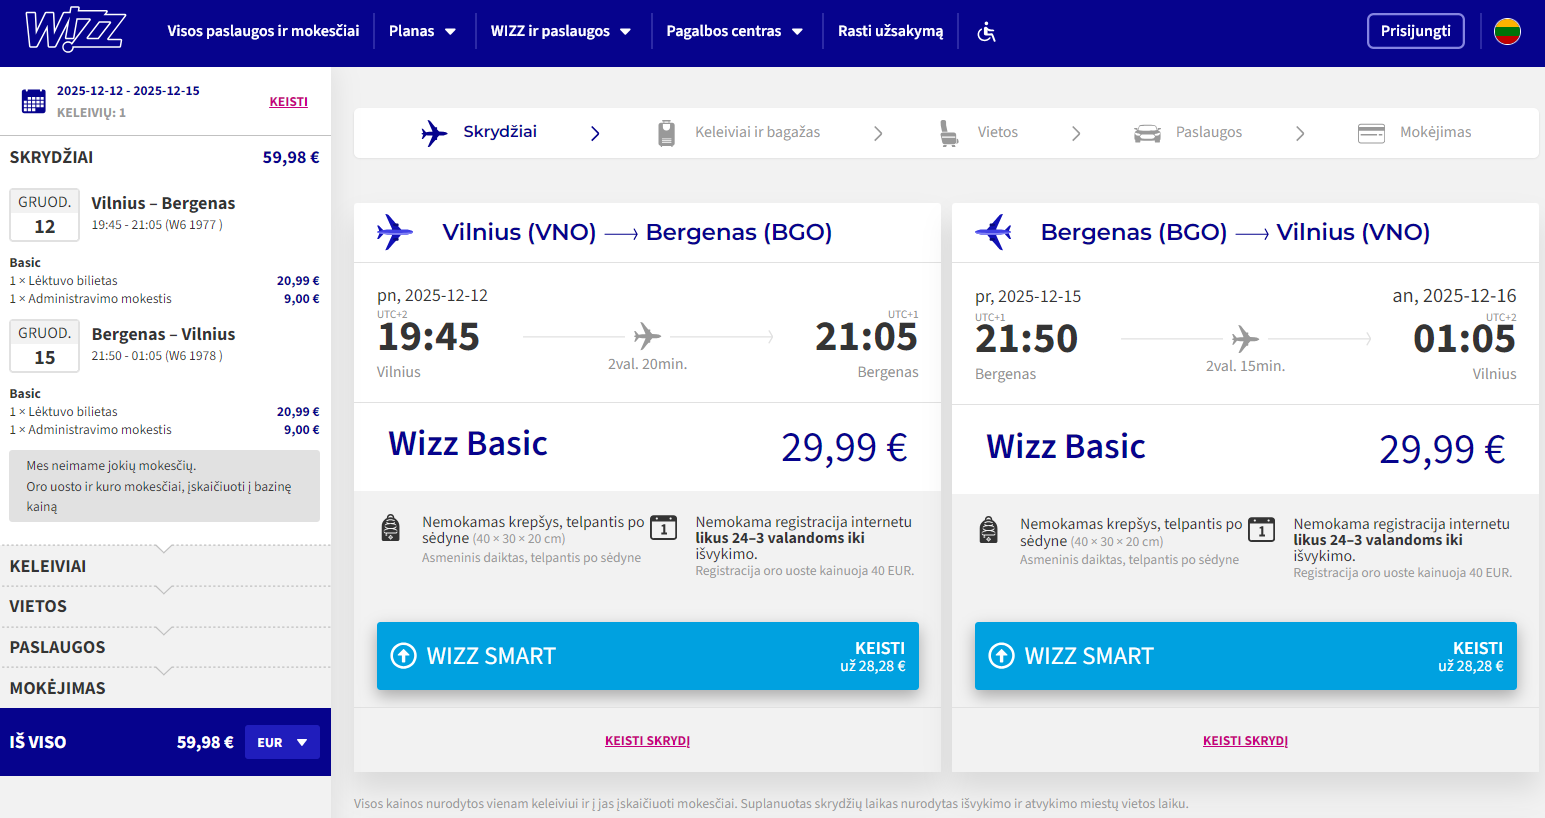Upgrade outbound Vilnius–Bergenas flight to WIZZ SMART
The image size is (1545, 818).
[x=647, y=656]
